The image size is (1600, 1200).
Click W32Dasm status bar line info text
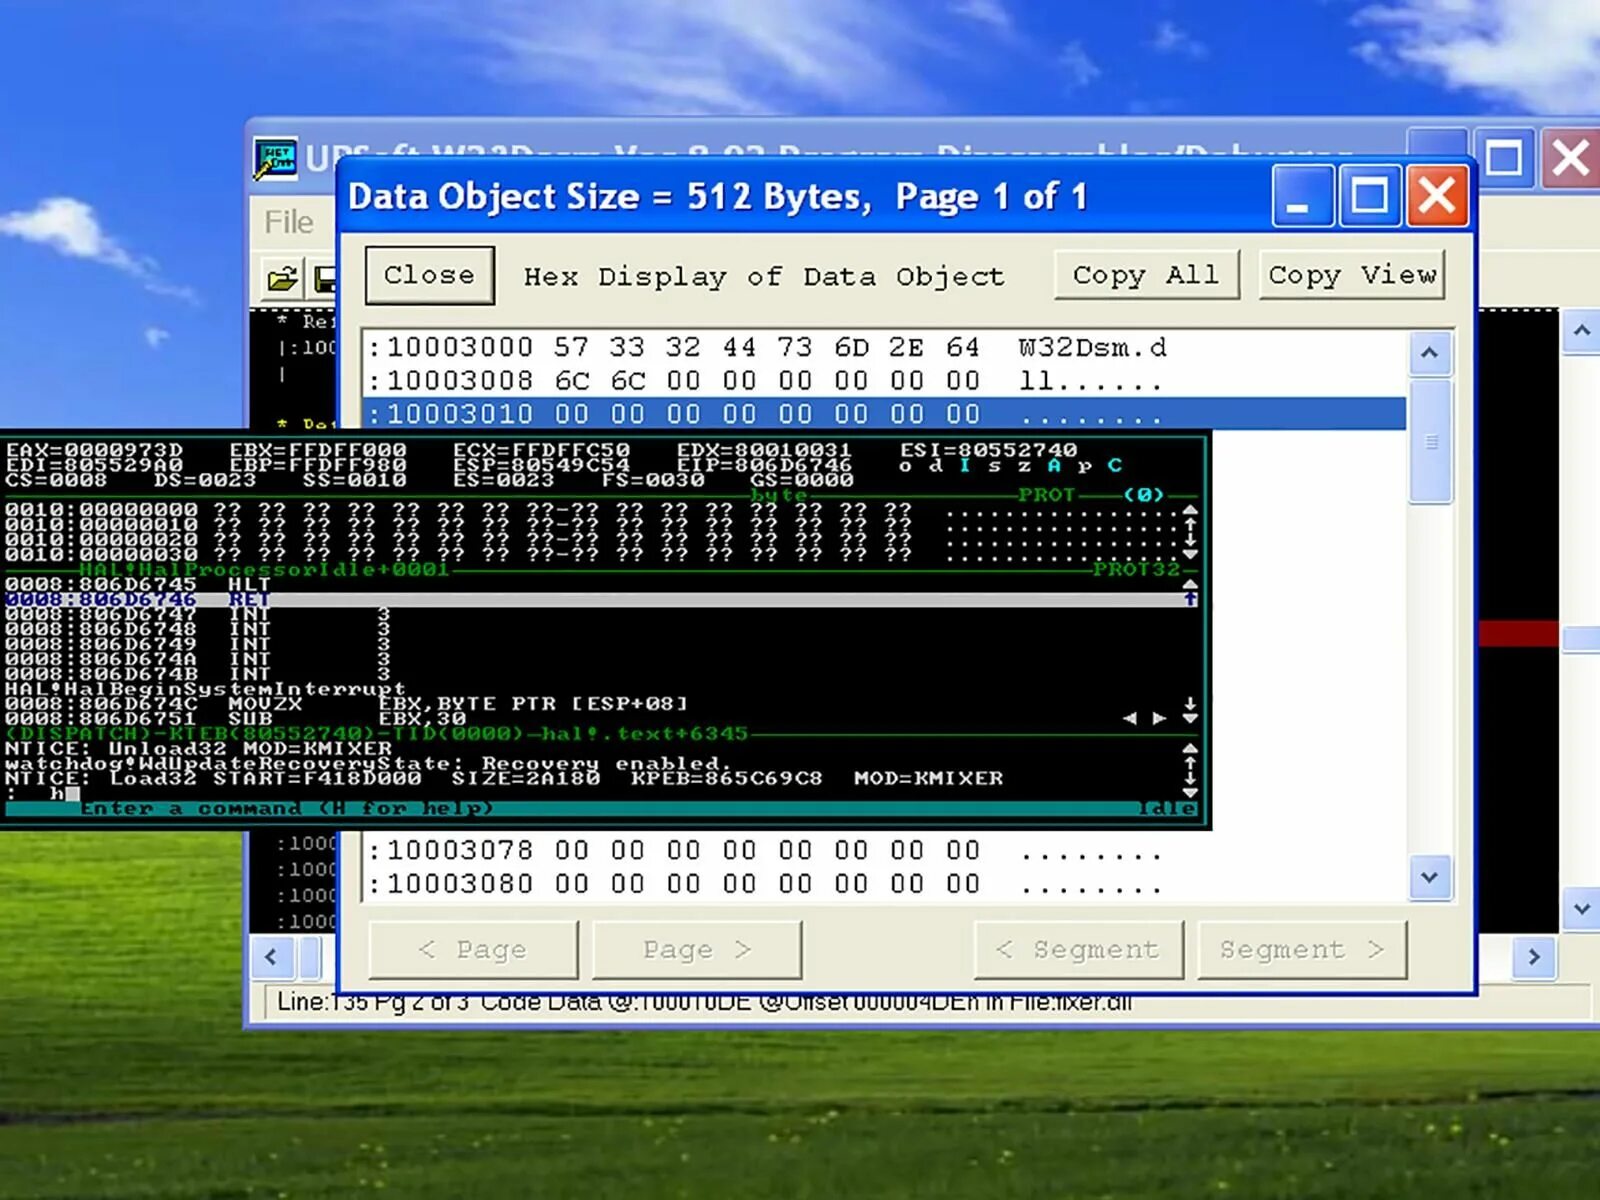click(x=705, y=1001)
